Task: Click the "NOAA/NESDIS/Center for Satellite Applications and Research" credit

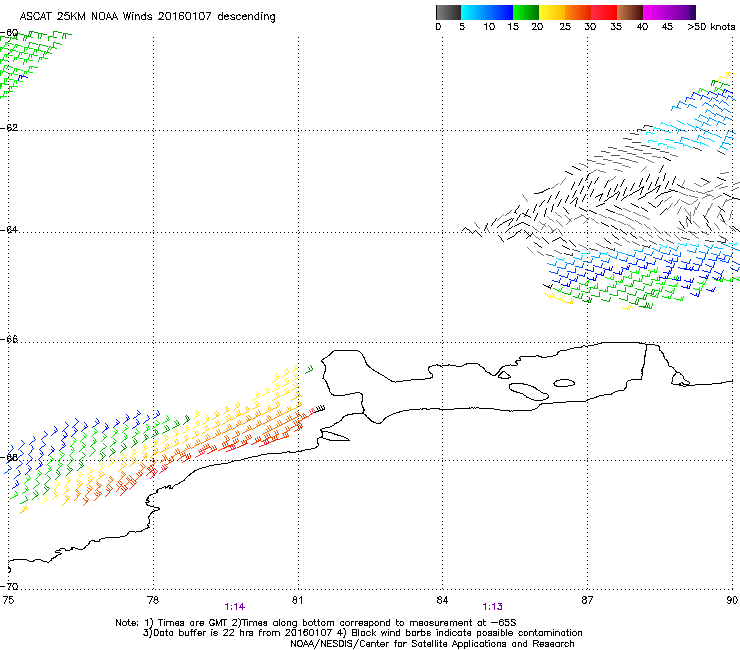Action: coord(432,644)
